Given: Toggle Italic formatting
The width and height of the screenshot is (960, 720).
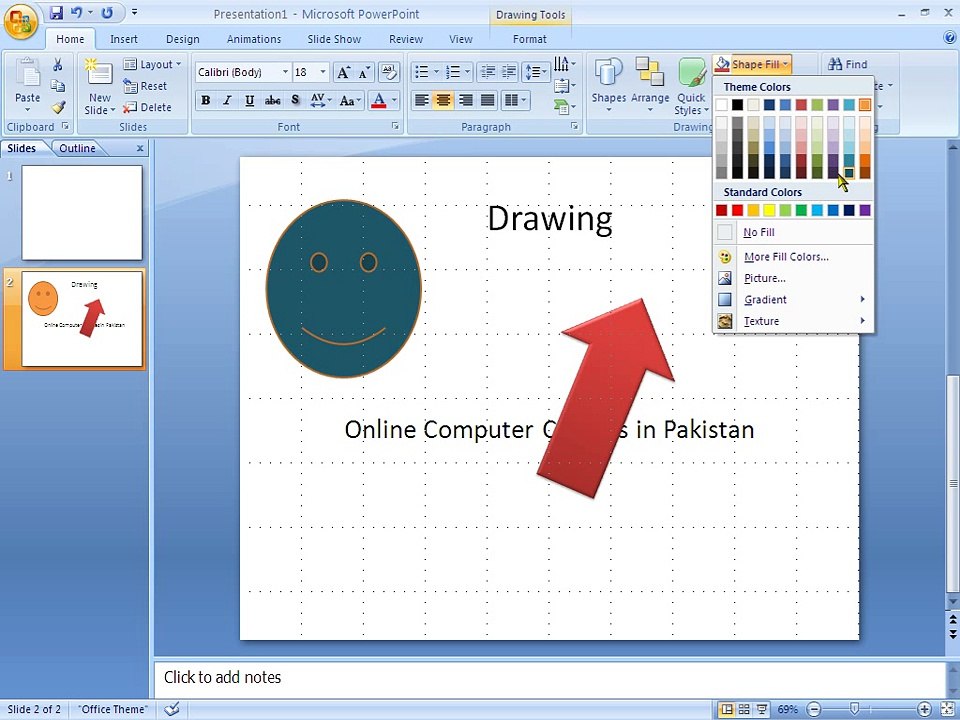Looking at the screenshot, I should 227,100.
